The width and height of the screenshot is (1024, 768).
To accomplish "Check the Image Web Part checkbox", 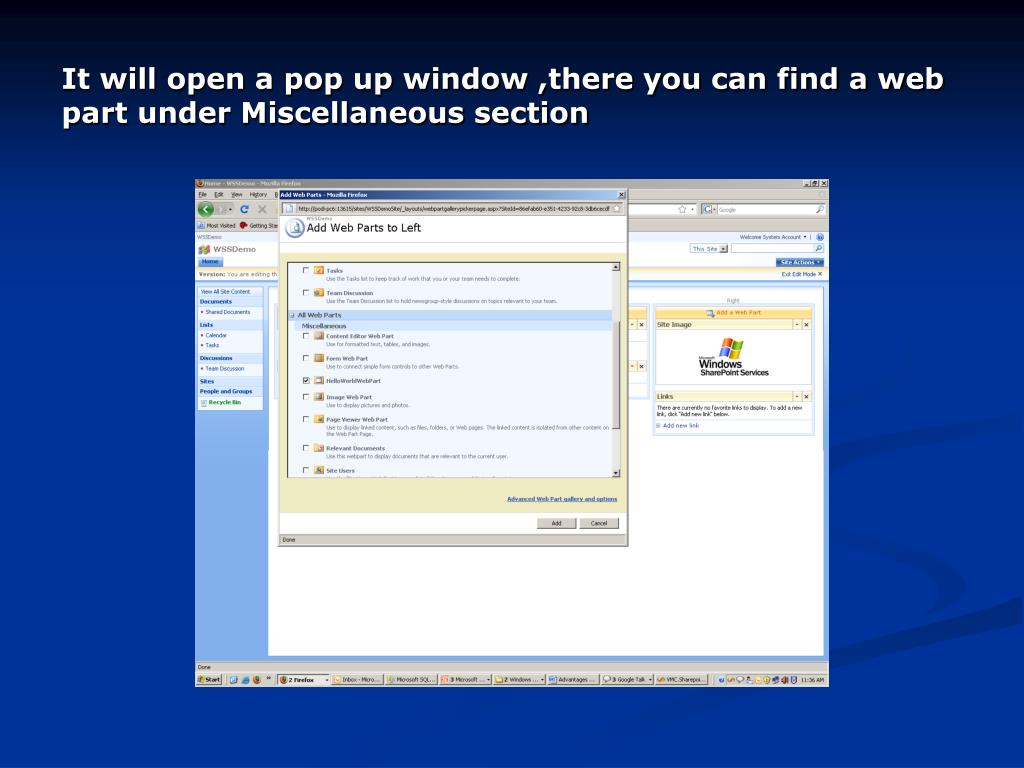I will tap(306, 396).
